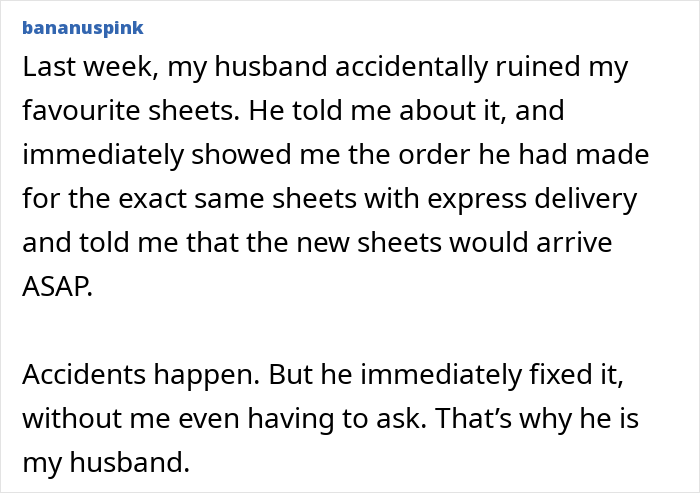Click the phrase "order he had made"
This screenshot has width=700, height=493.
524,155
